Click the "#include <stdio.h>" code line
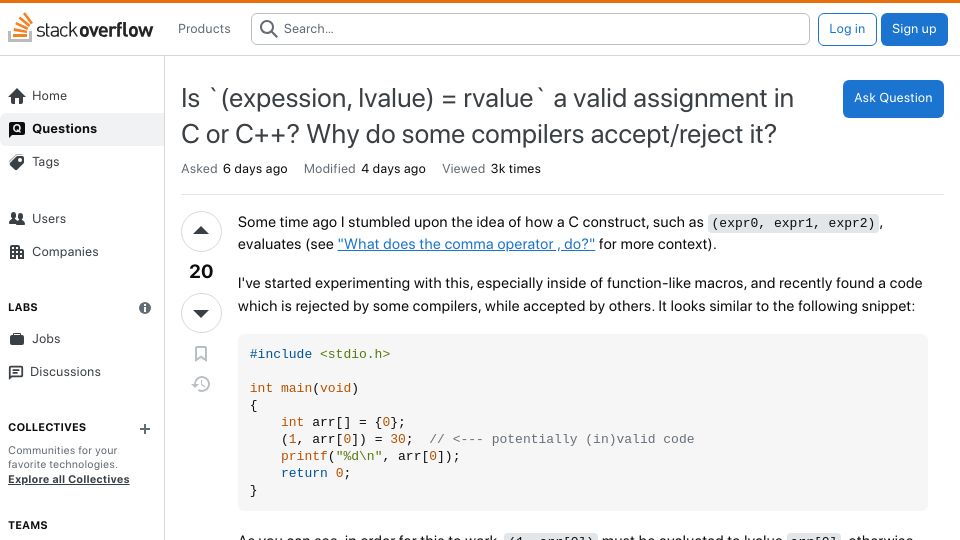The width and height of the screenshot is (960, 540). coord(320,354)
